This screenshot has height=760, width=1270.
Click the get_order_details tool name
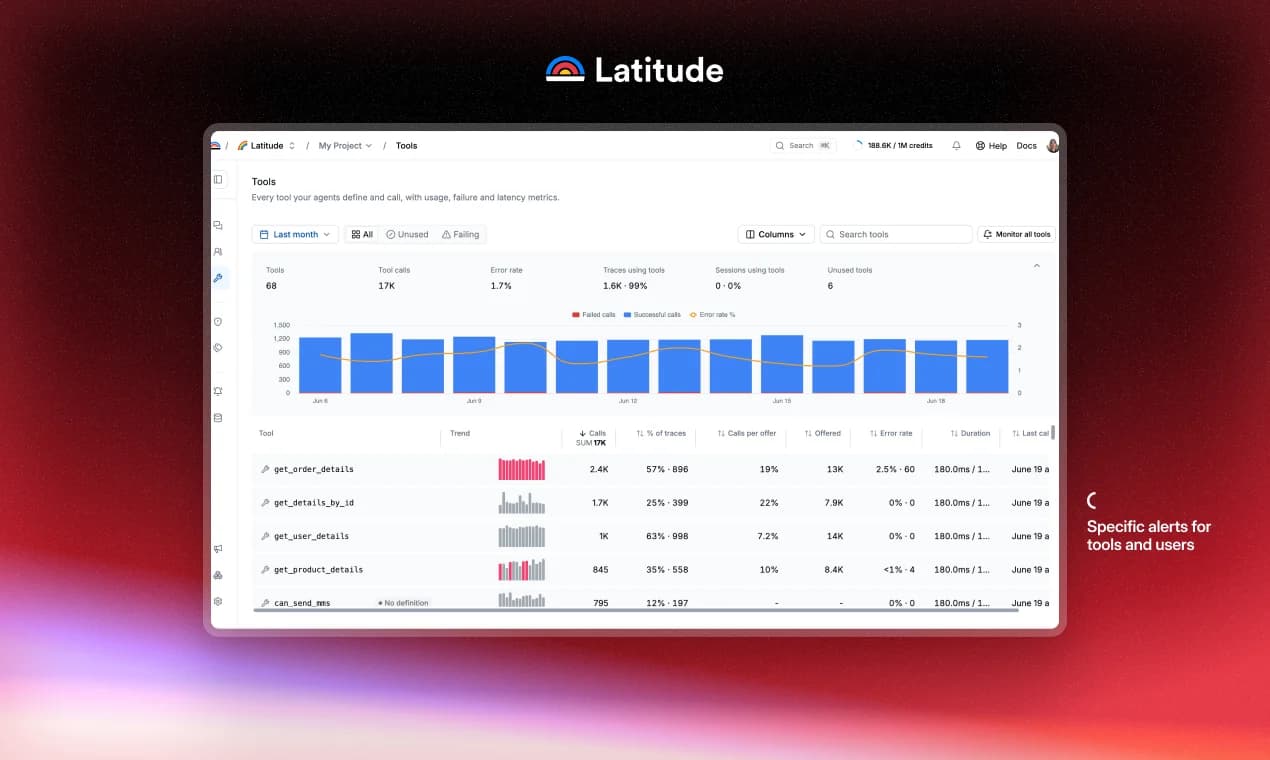pyautogui.click(x=314, y=469)
